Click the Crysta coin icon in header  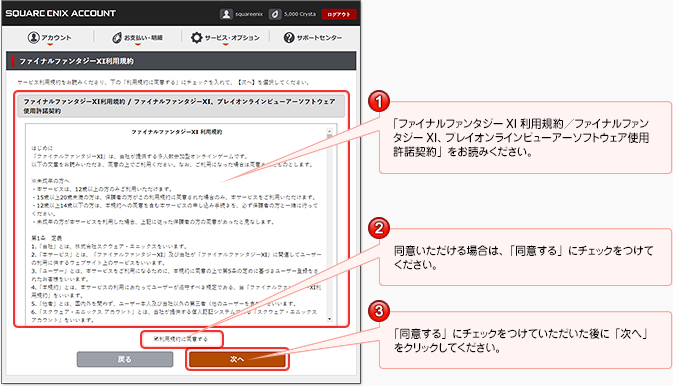pos(275,14)
